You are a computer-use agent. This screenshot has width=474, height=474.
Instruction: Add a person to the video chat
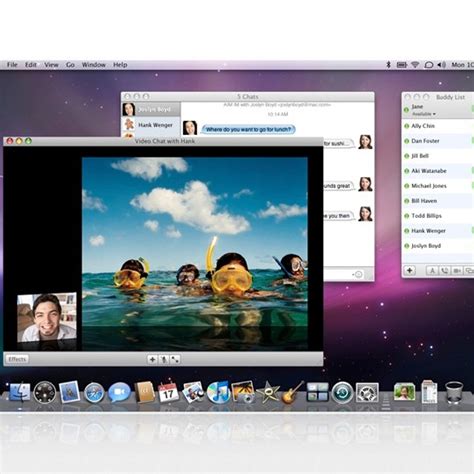tap(152, 359)
